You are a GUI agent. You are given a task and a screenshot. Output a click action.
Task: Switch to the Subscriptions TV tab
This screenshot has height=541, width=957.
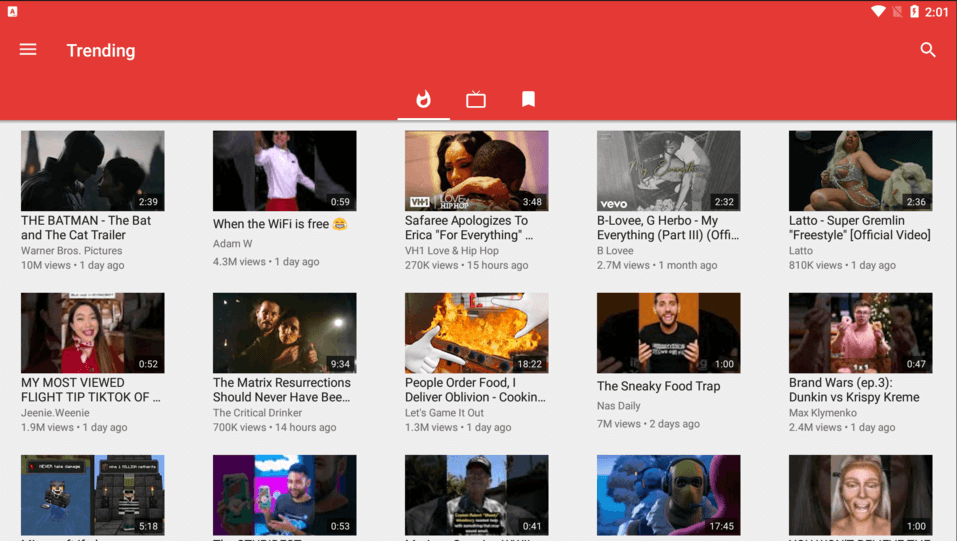(x=476, y=99)
